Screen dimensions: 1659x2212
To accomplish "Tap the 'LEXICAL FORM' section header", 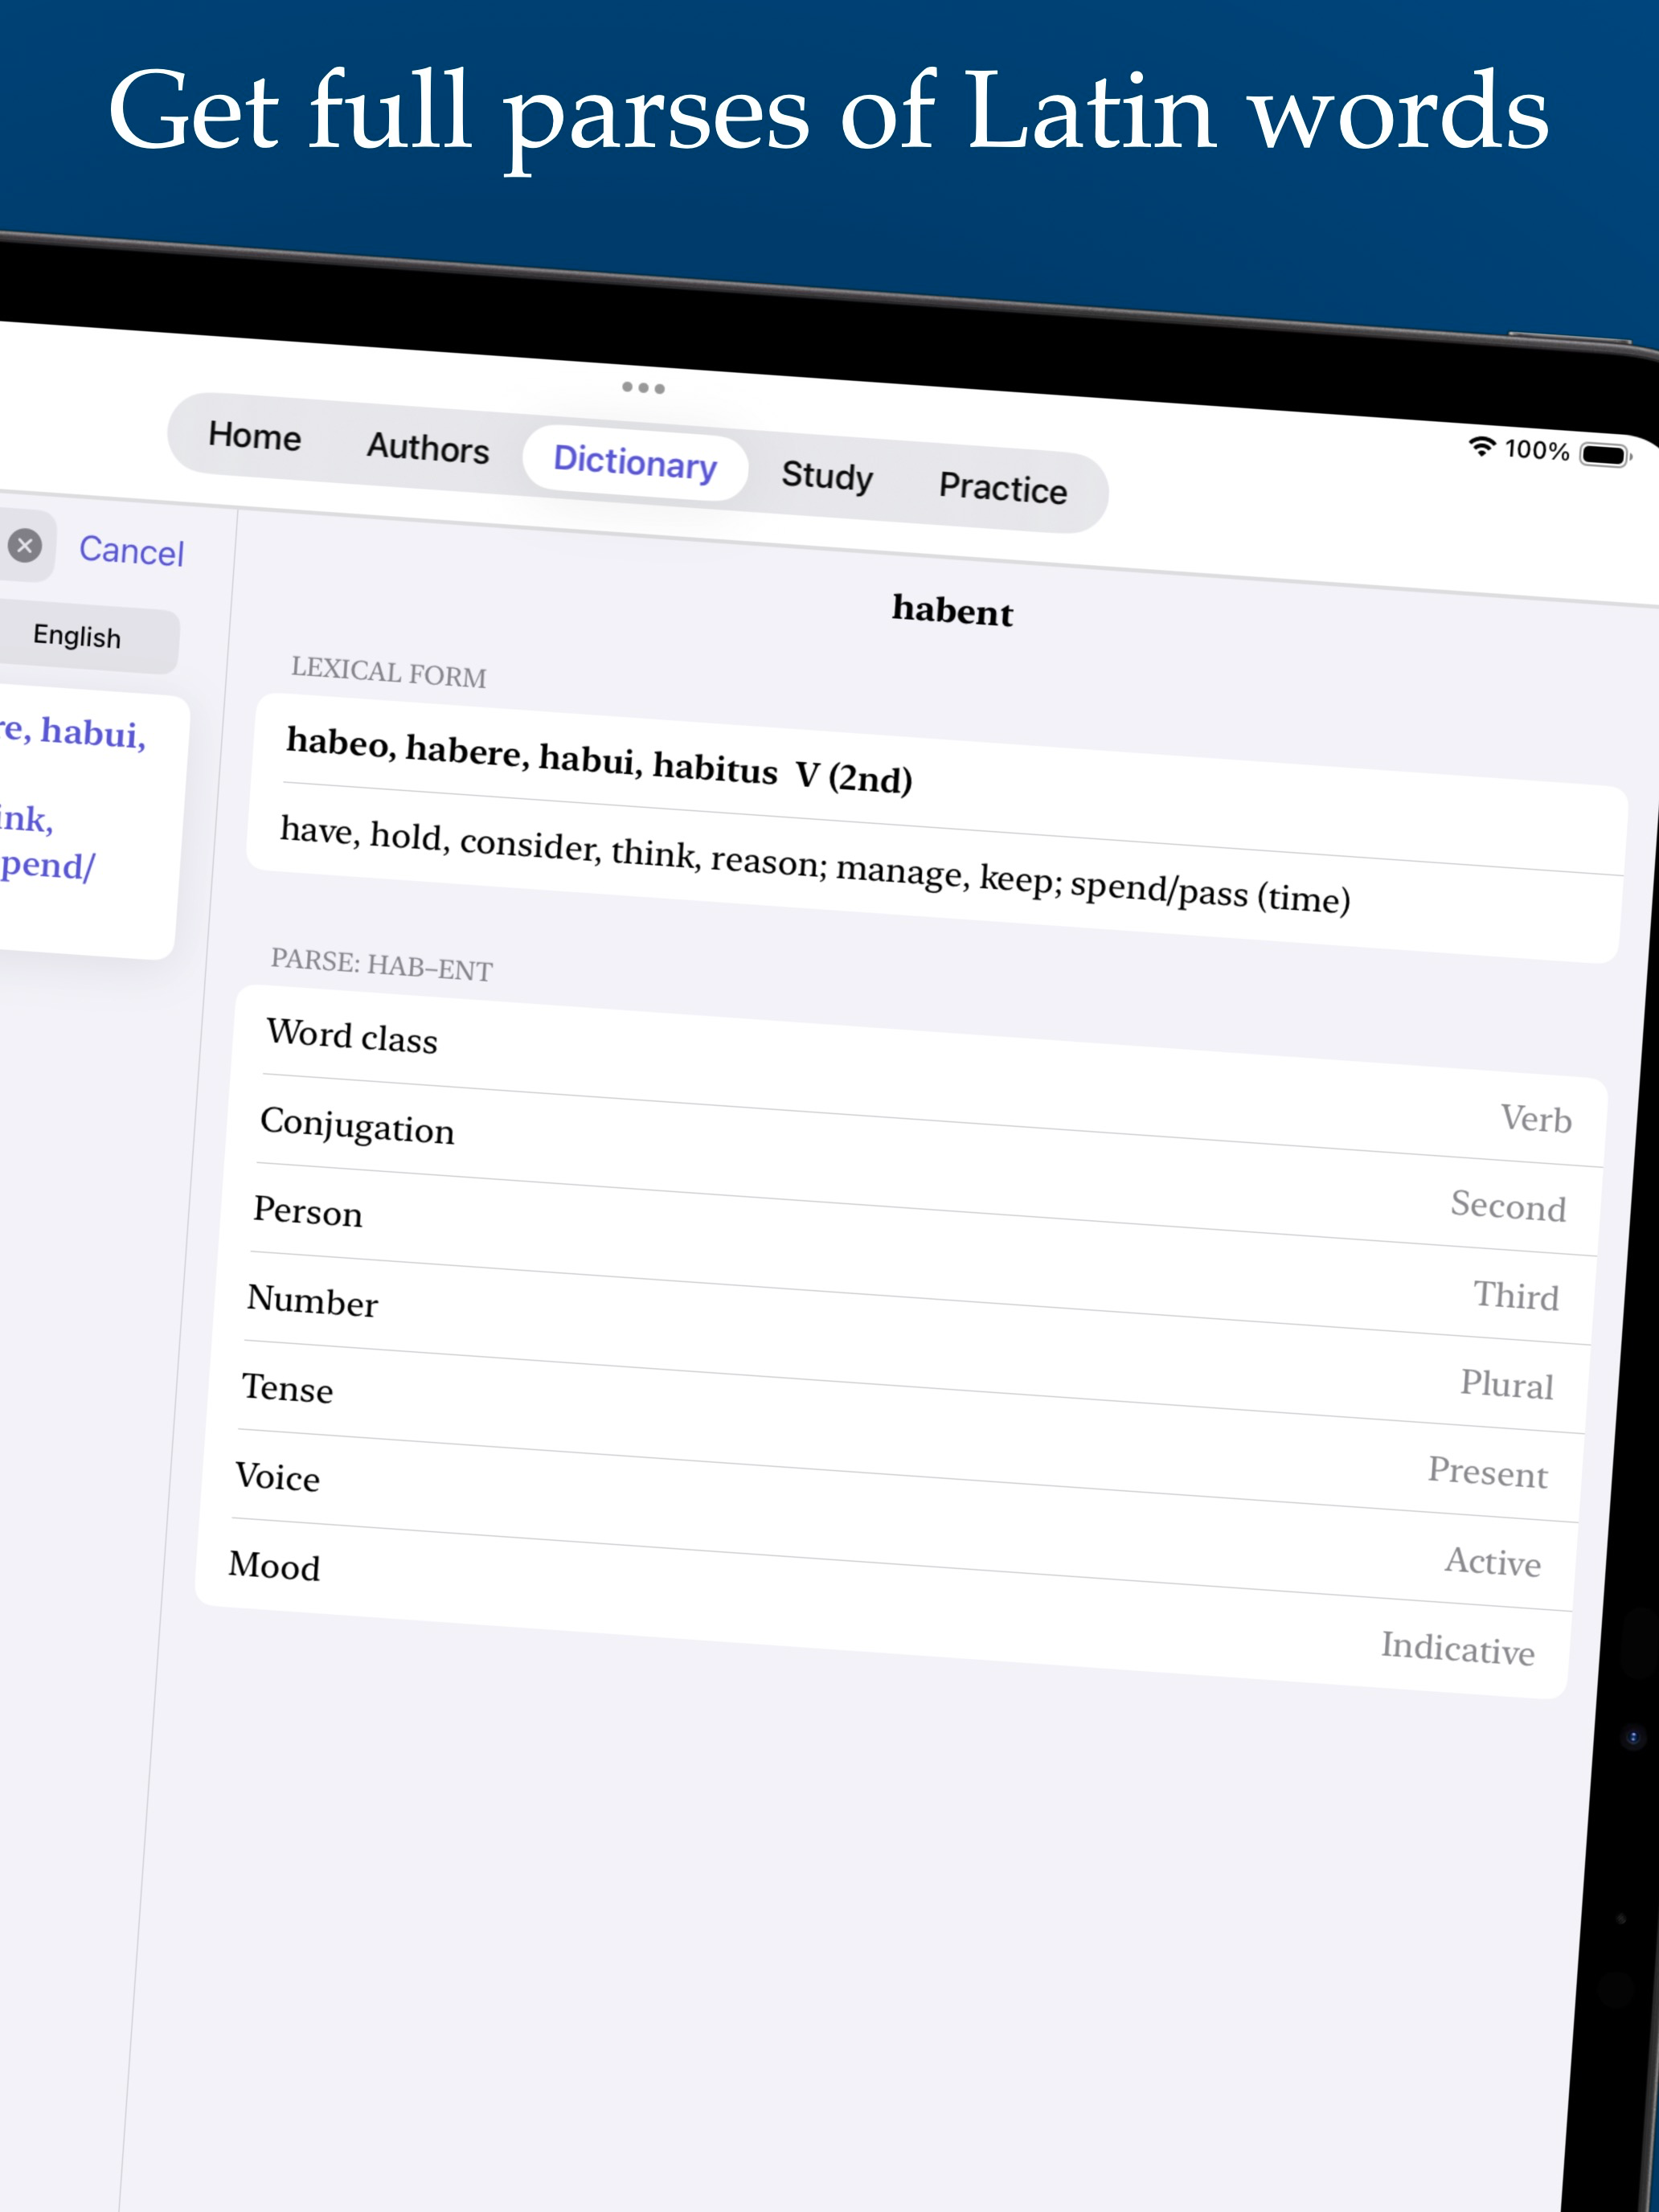I will click(x=388, y=672).
